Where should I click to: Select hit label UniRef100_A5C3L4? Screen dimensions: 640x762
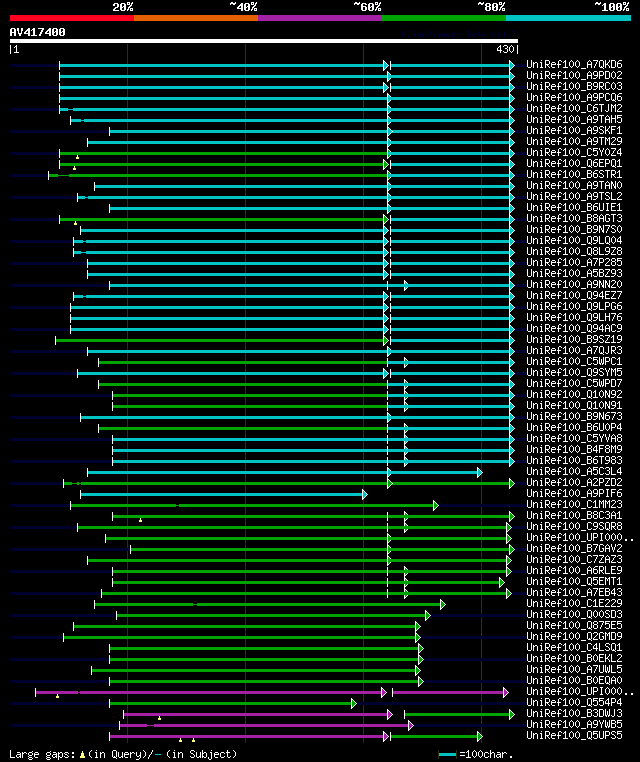(x=574, y=471)
